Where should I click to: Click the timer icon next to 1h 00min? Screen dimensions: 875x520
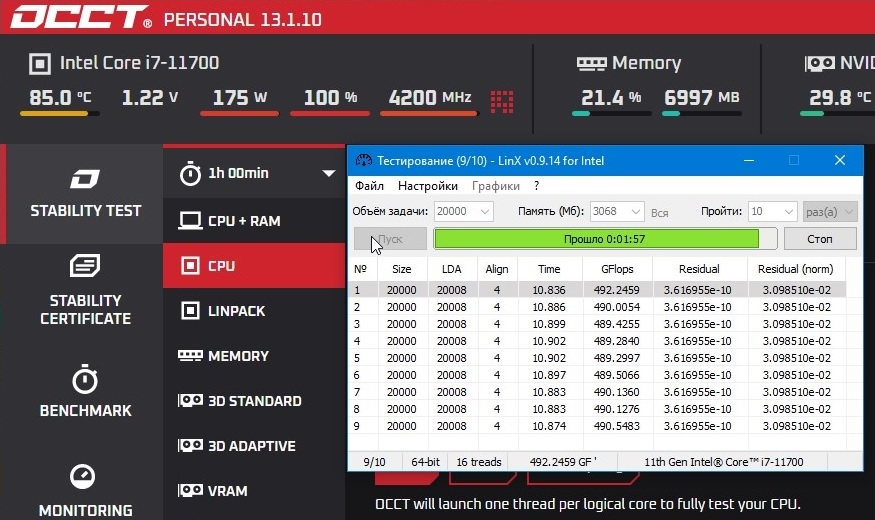pos(190,174)
